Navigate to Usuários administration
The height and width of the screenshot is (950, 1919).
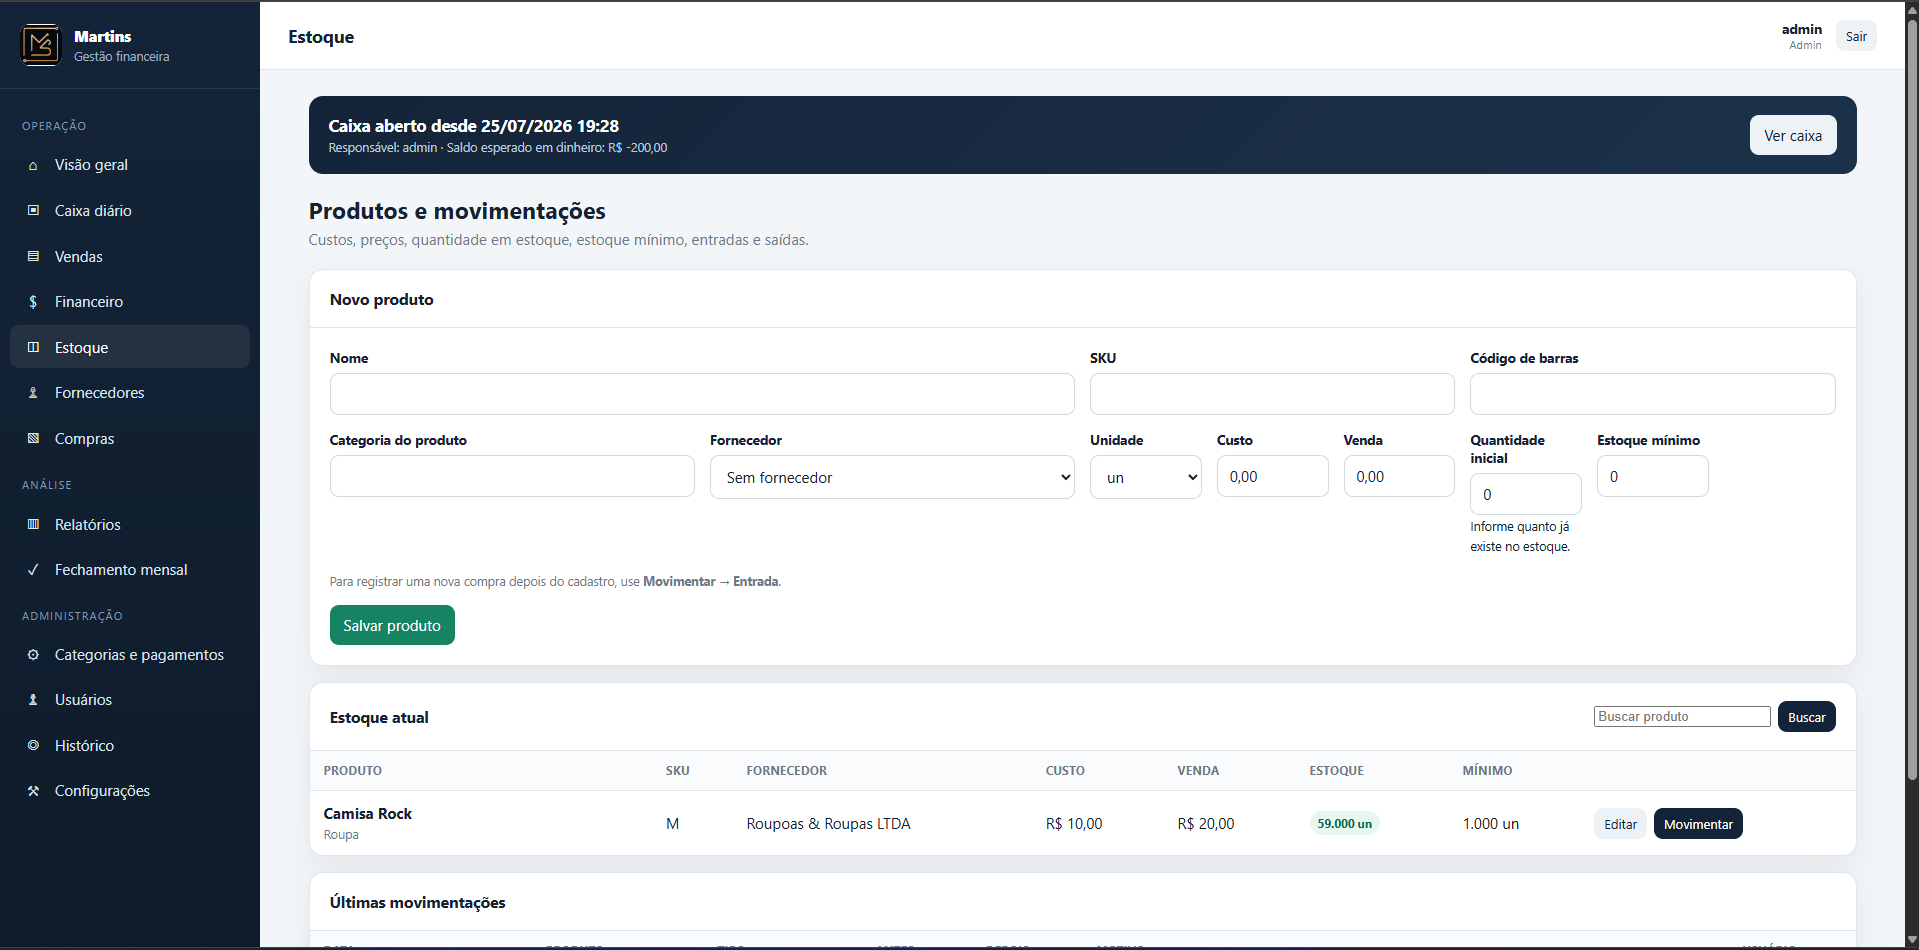[130, 700]
